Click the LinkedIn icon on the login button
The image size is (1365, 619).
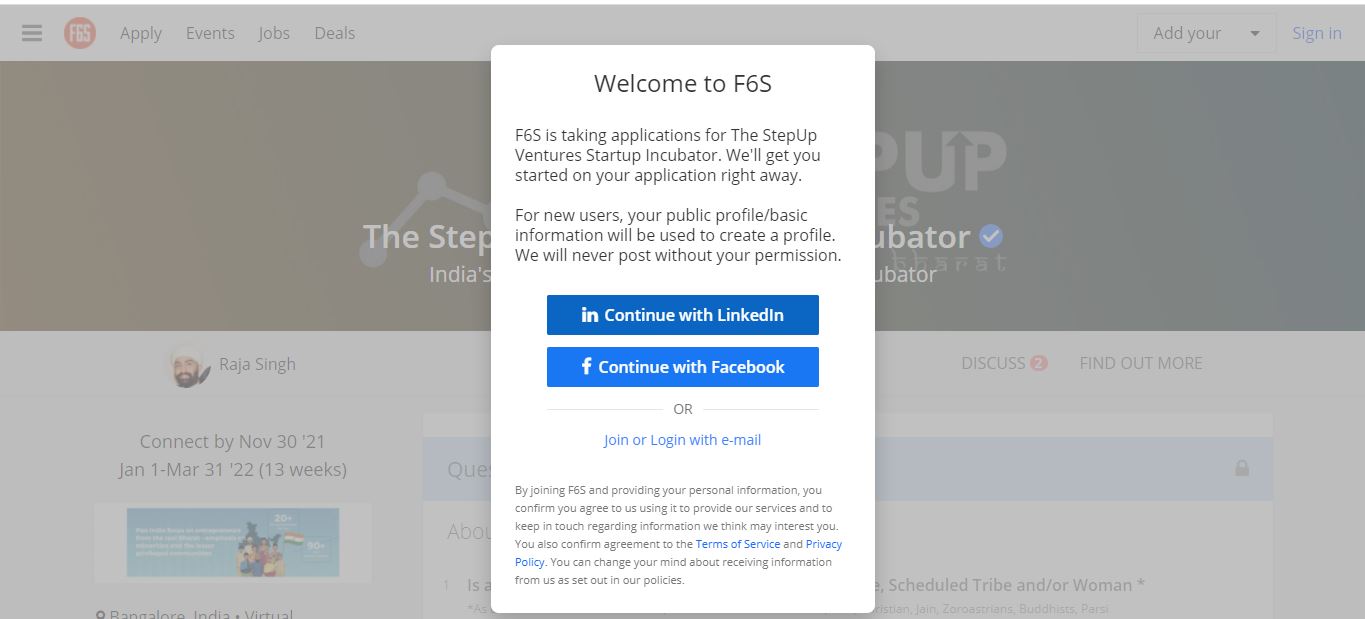pyautogui.click(x=588, y=314)
